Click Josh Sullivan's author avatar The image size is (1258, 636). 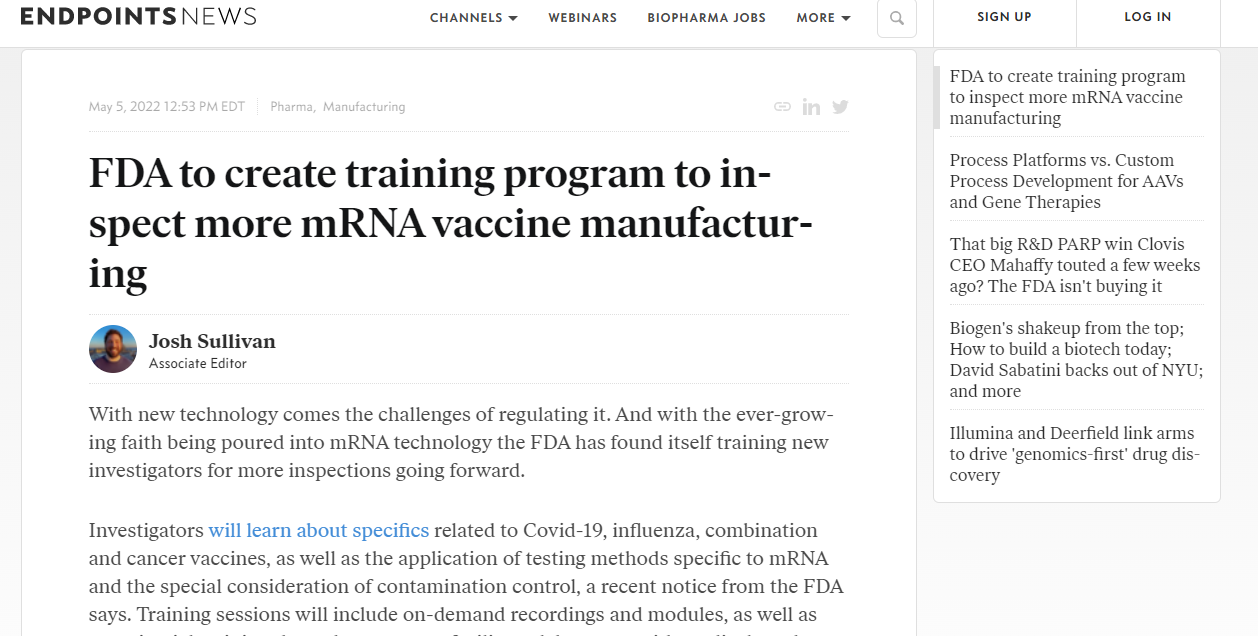(113, 349)
